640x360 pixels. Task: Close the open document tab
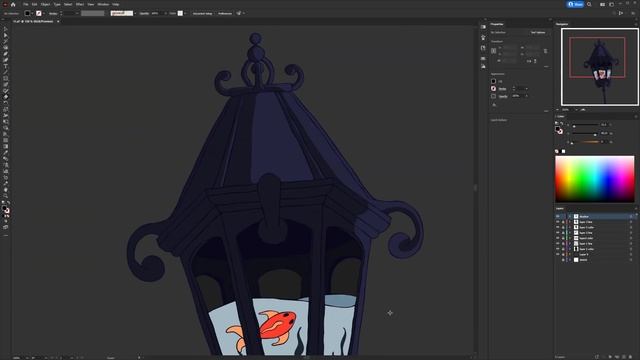[x=58, y=21]
